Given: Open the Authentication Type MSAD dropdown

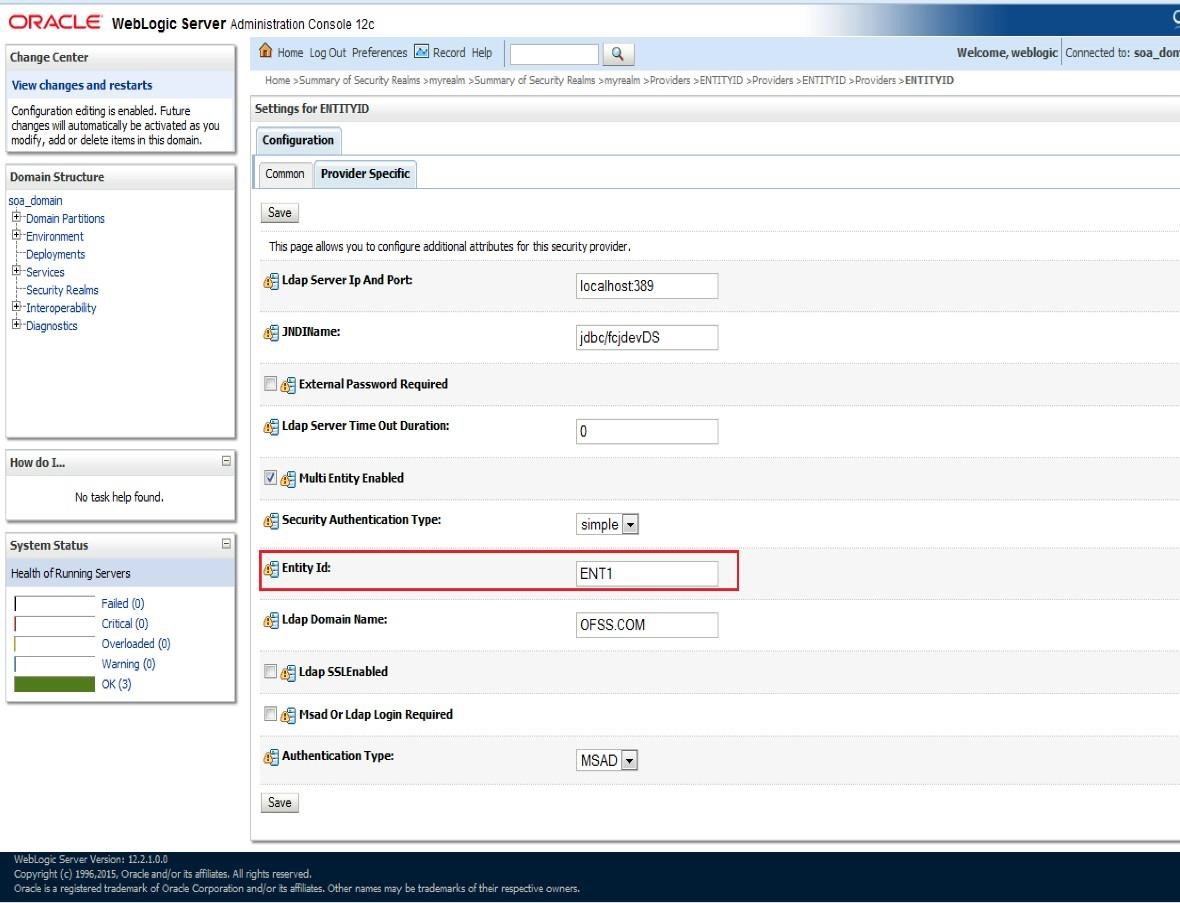Looking at the screenshot, I should coord(607,760).
